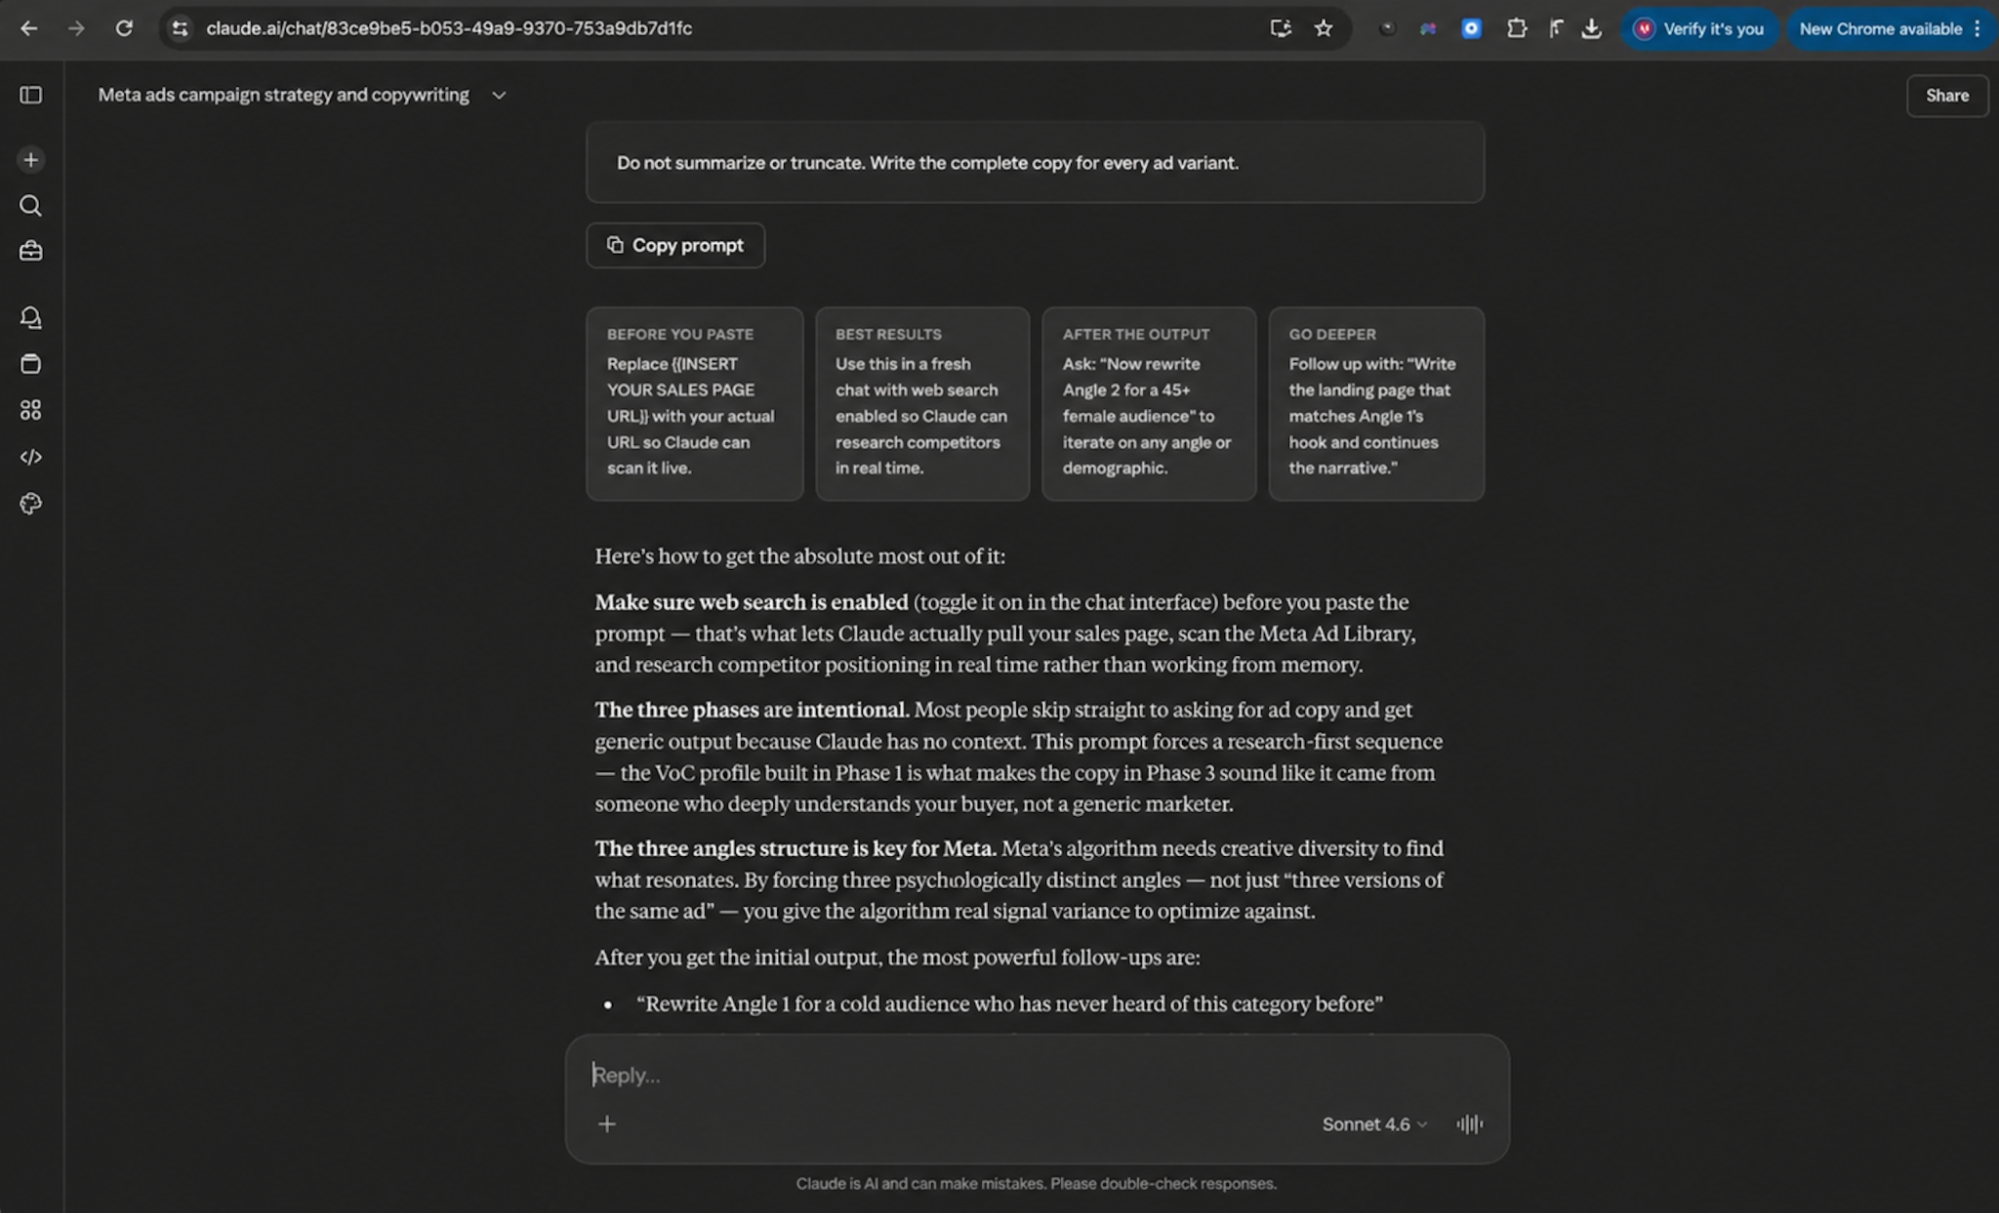This screenshot has width=1999, height=1214.
Task: Click the 'Do not summarize or truncate' prompt text
Action: coord(927,163)
